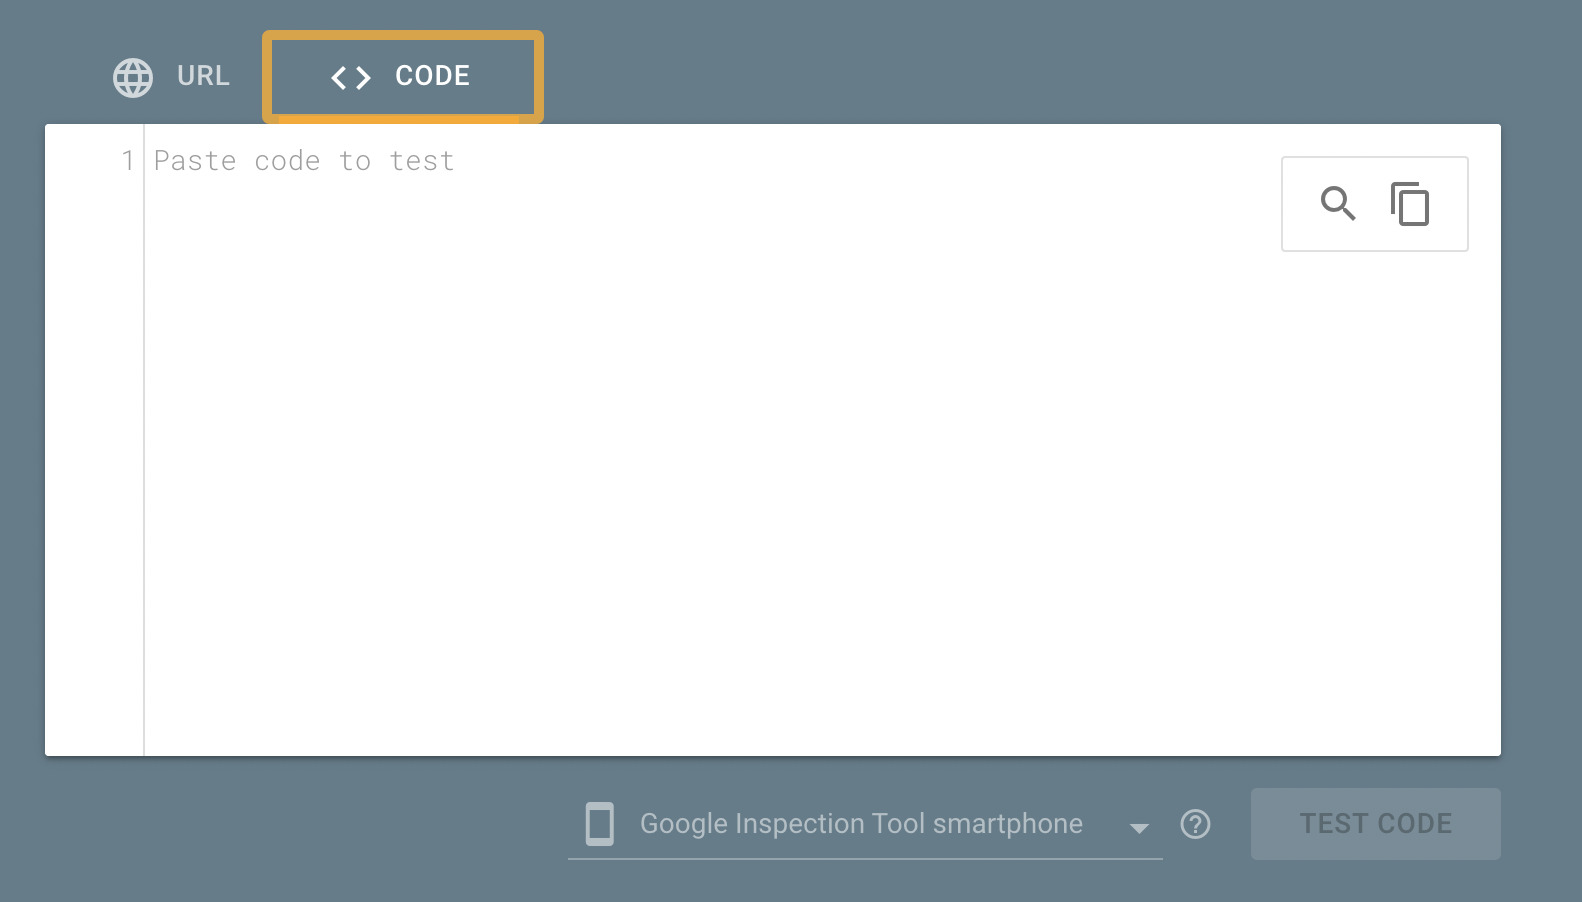Select the search icon in the editor panel
This screenshot has height=902, width=1582.
(x=1338, y=203)
